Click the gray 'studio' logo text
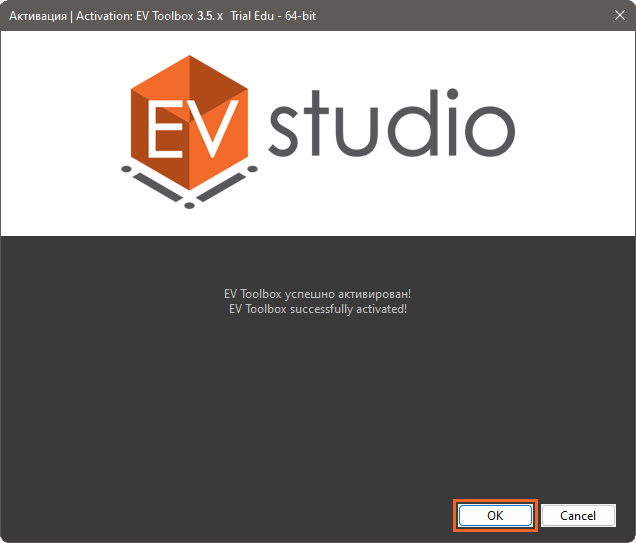 tap(391, 123)
